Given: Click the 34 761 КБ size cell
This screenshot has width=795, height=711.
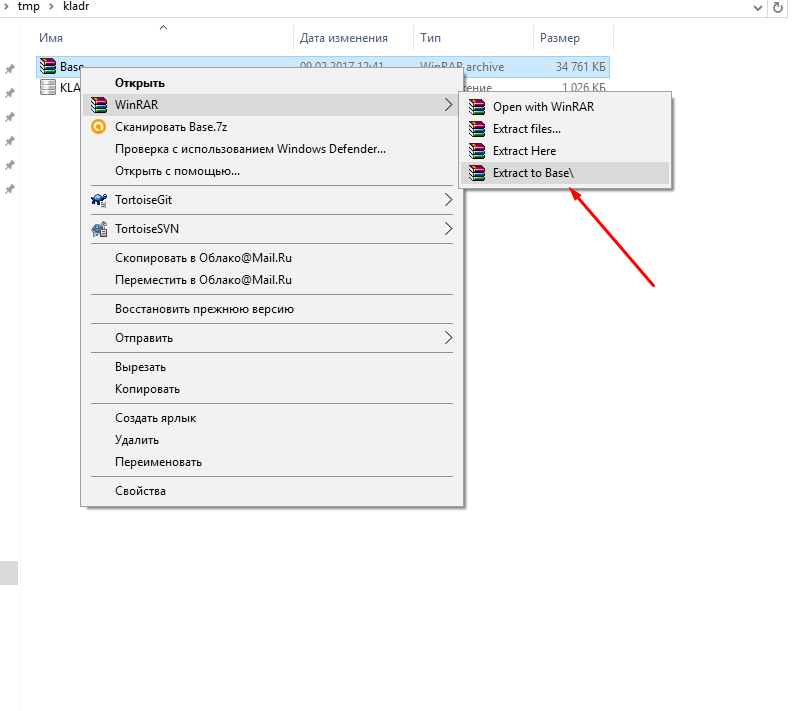Looking at the screenshot, I should (x=581, y=67).
